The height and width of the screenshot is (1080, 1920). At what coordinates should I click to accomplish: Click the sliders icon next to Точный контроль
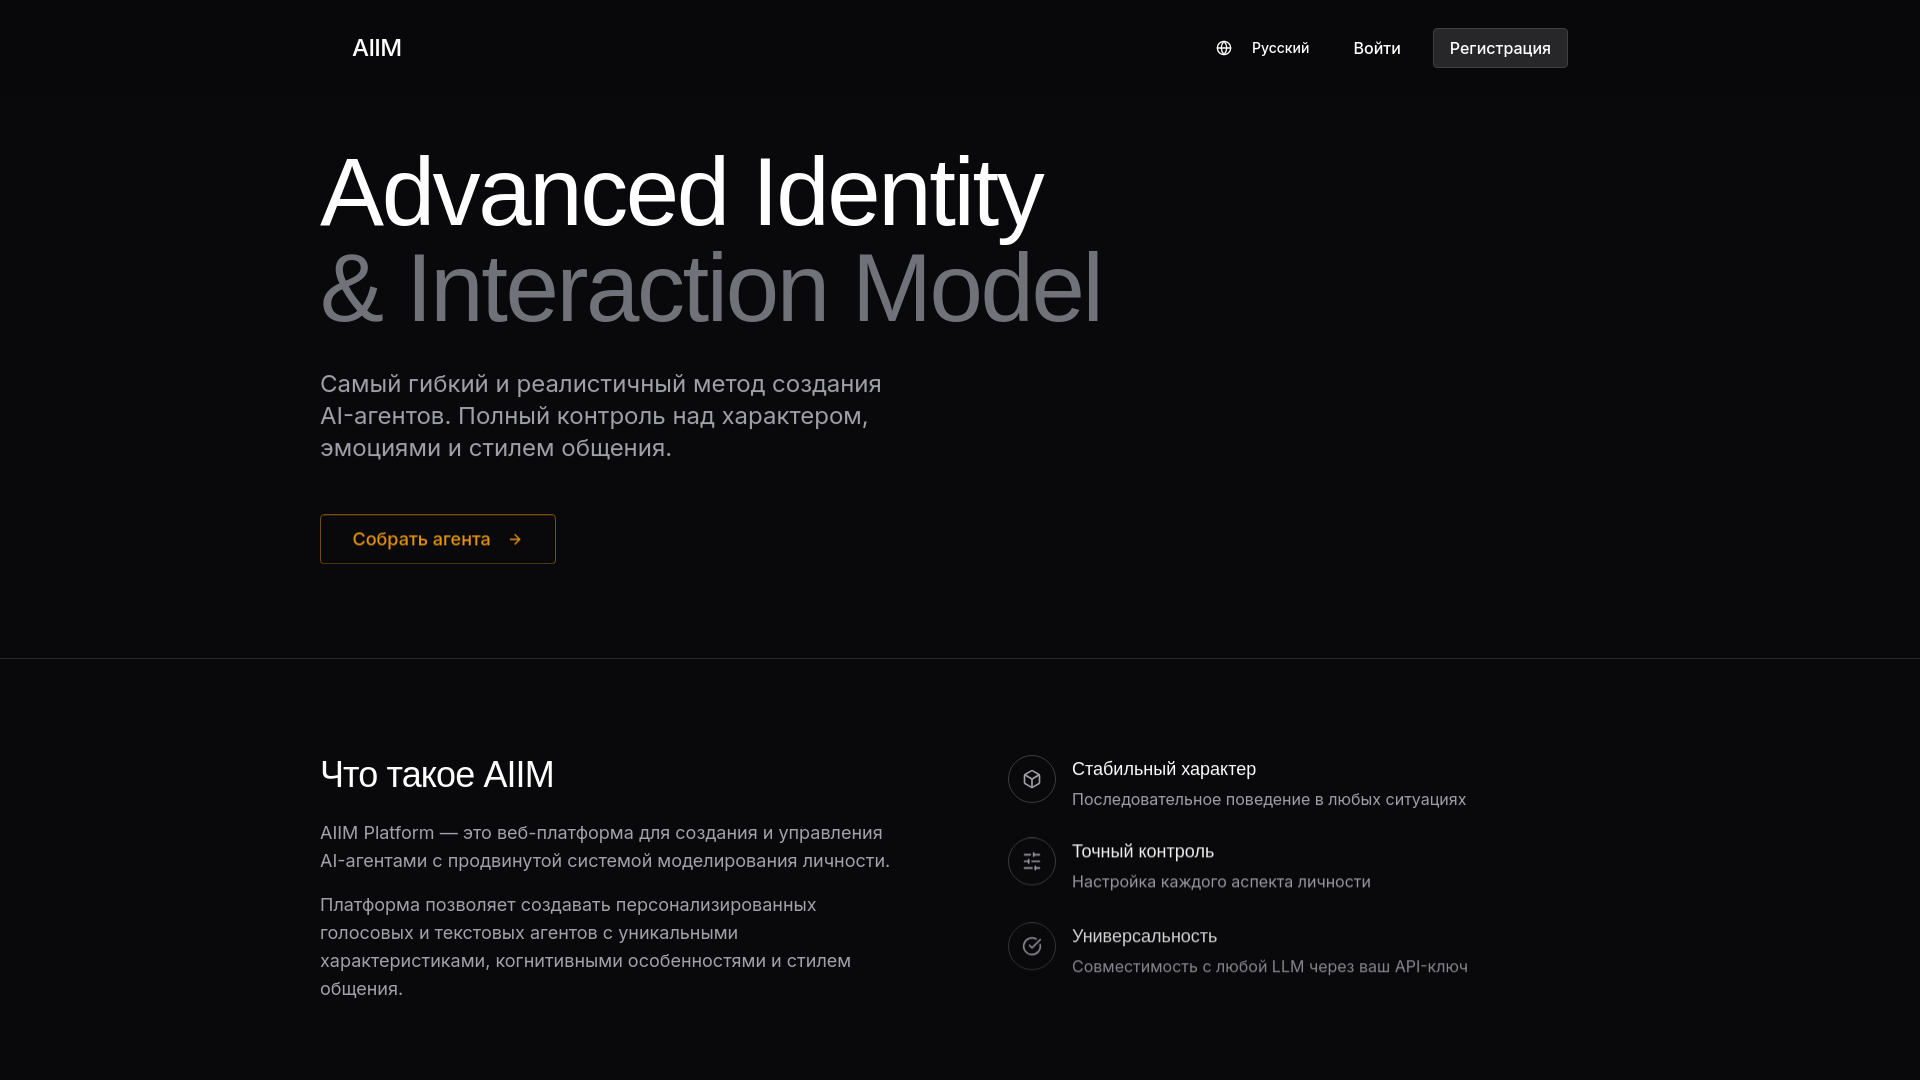(1031, 861)
